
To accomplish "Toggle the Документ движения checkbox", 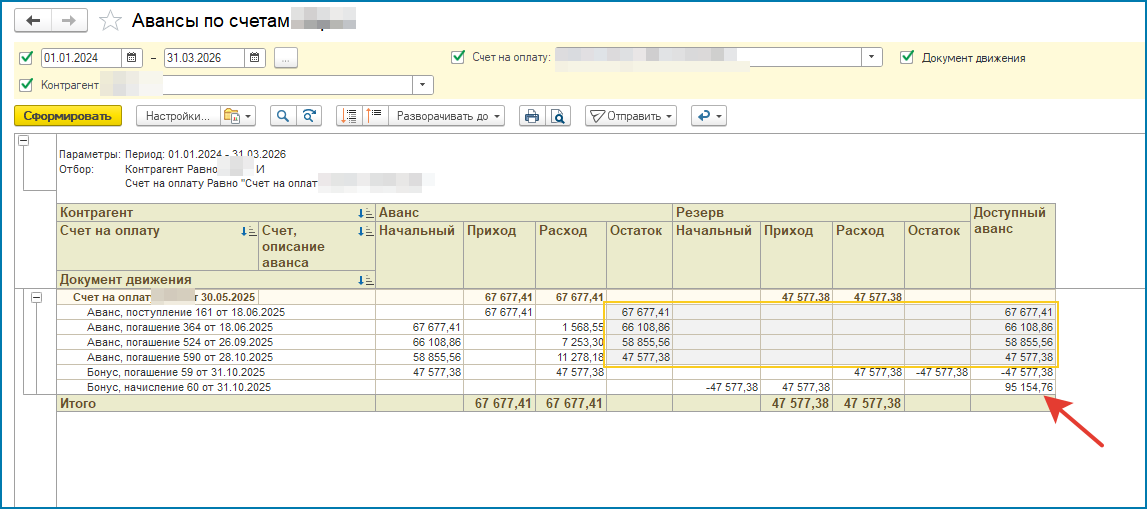I will [x=907, y=58].
